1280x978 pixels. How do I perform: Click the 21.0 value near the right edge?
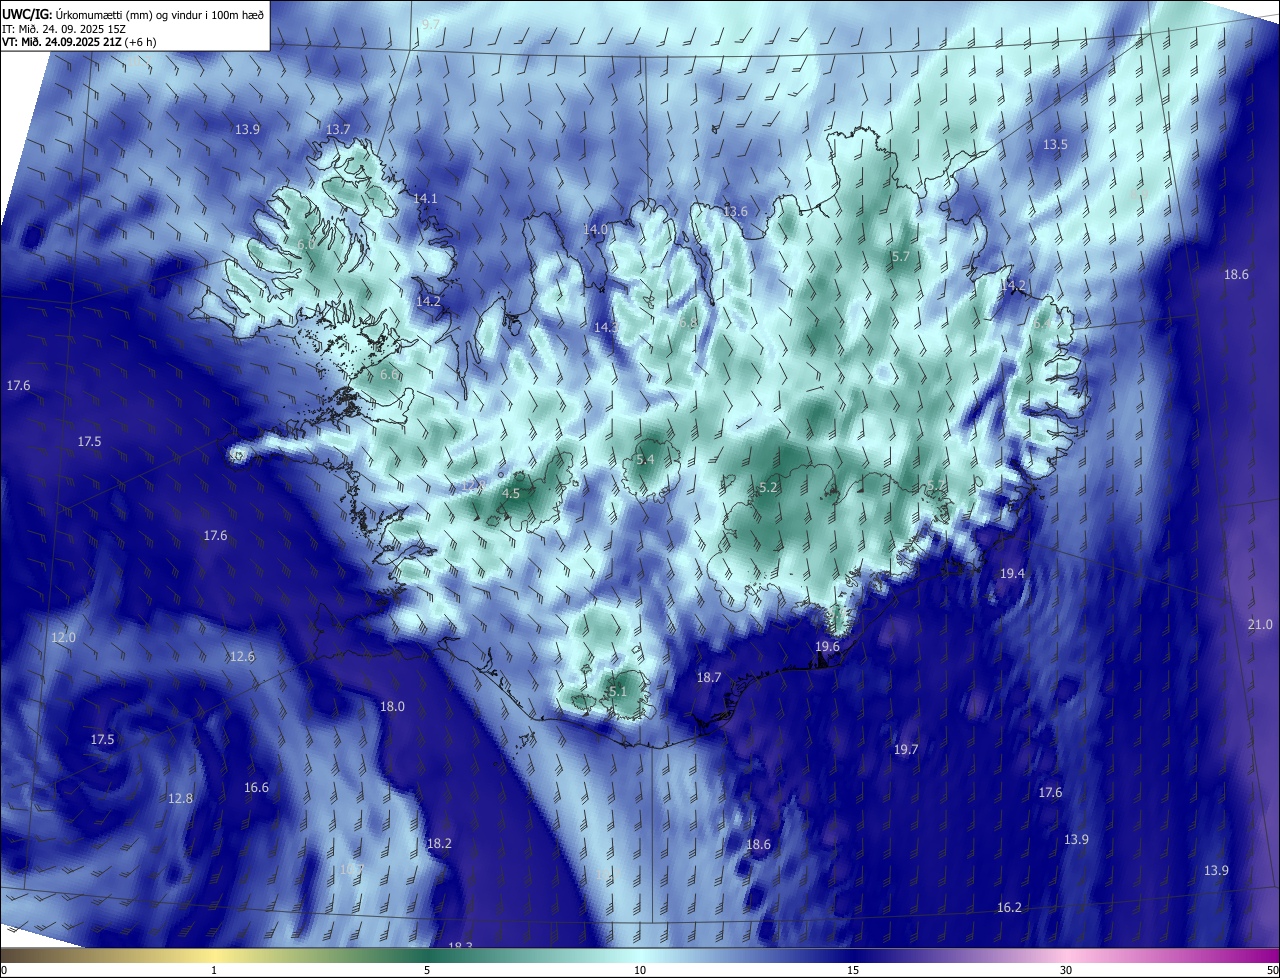(1260, 625)
